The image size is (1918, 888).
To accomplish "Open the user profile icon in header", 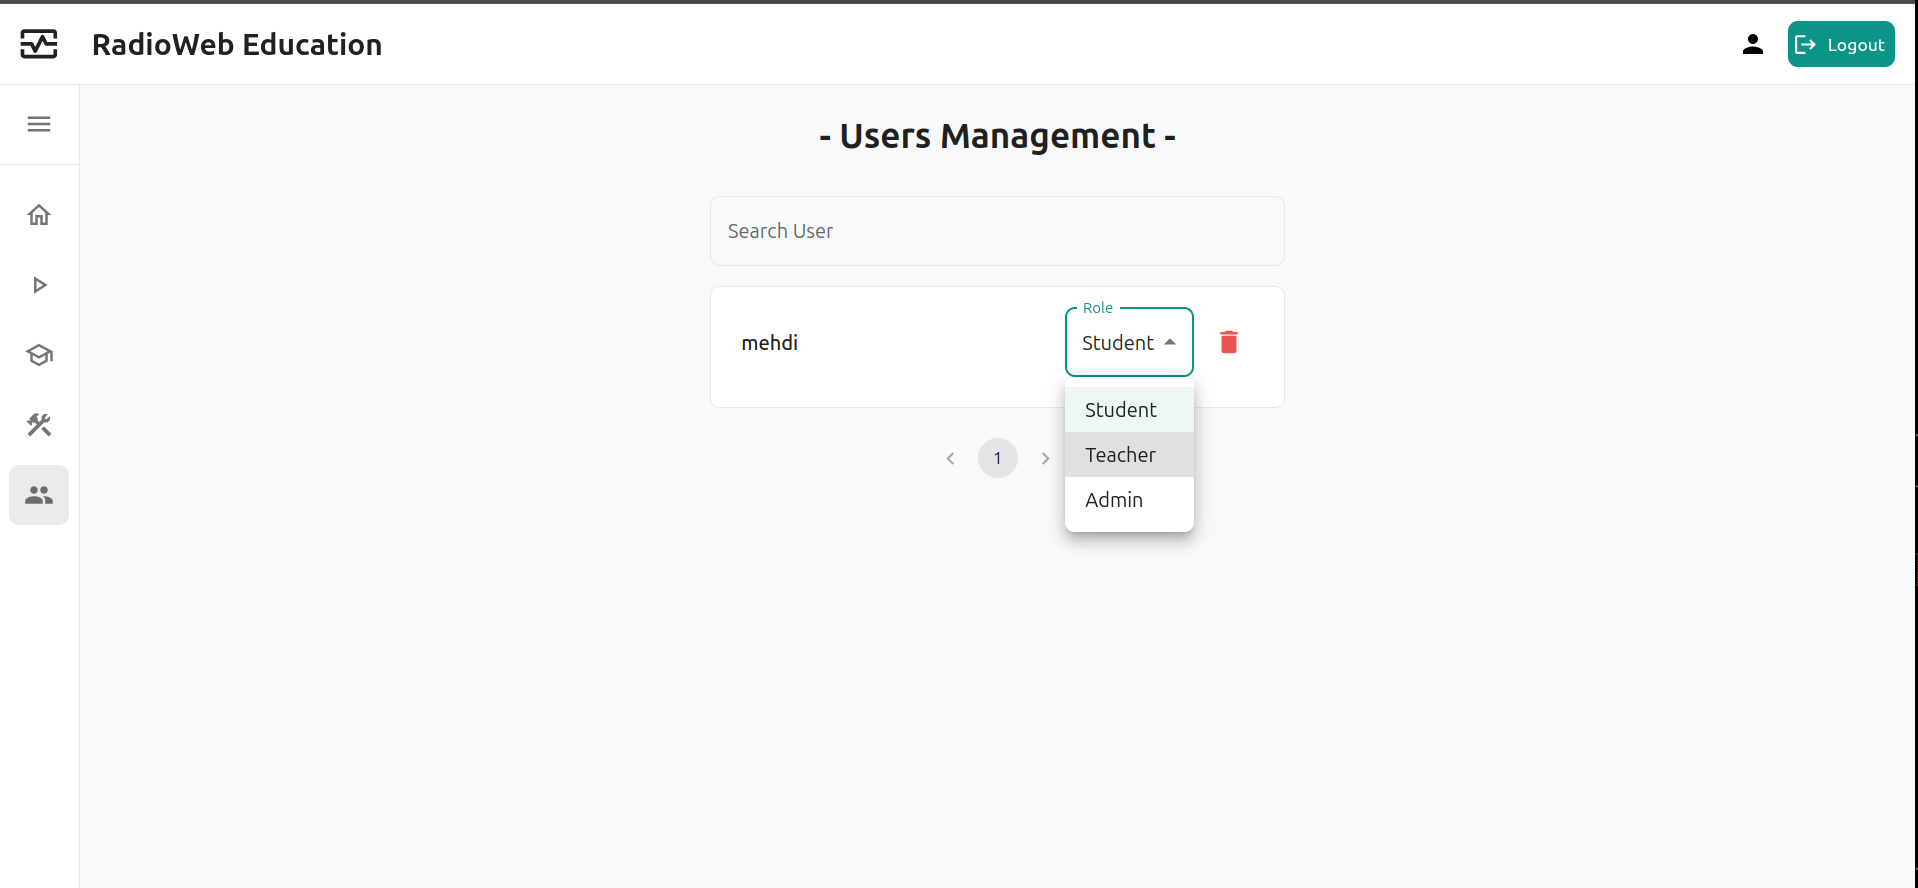I will (x=1752, y=44).
